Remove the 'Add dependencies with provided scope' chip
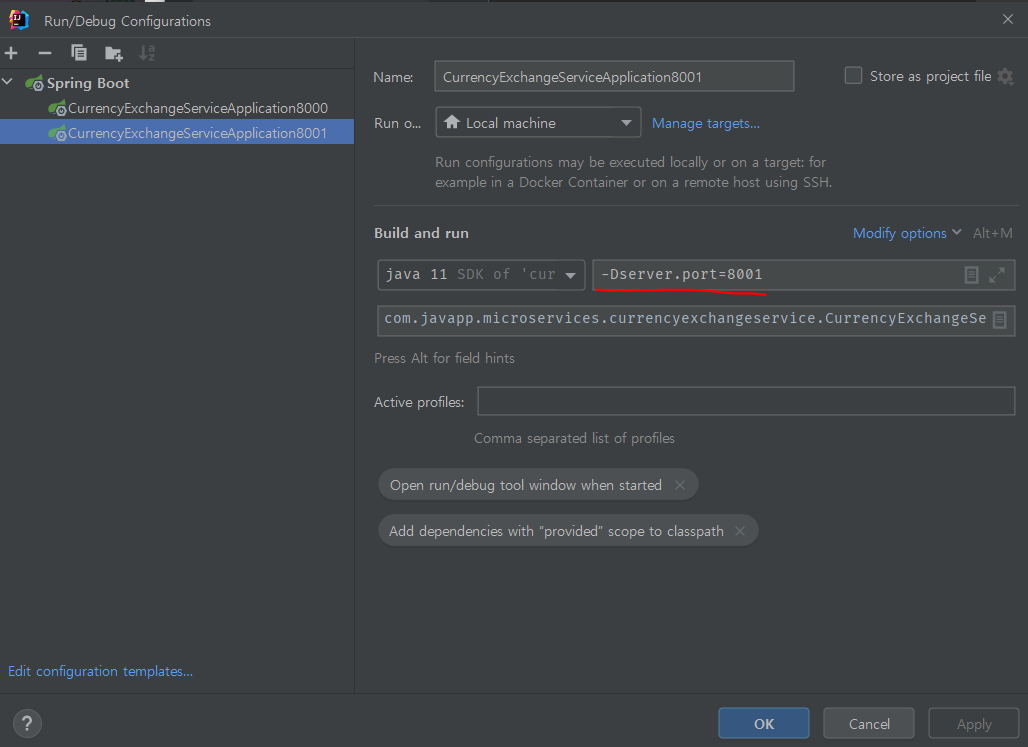1028x747 pixels. pyautogui.click(x=740, y=531)
